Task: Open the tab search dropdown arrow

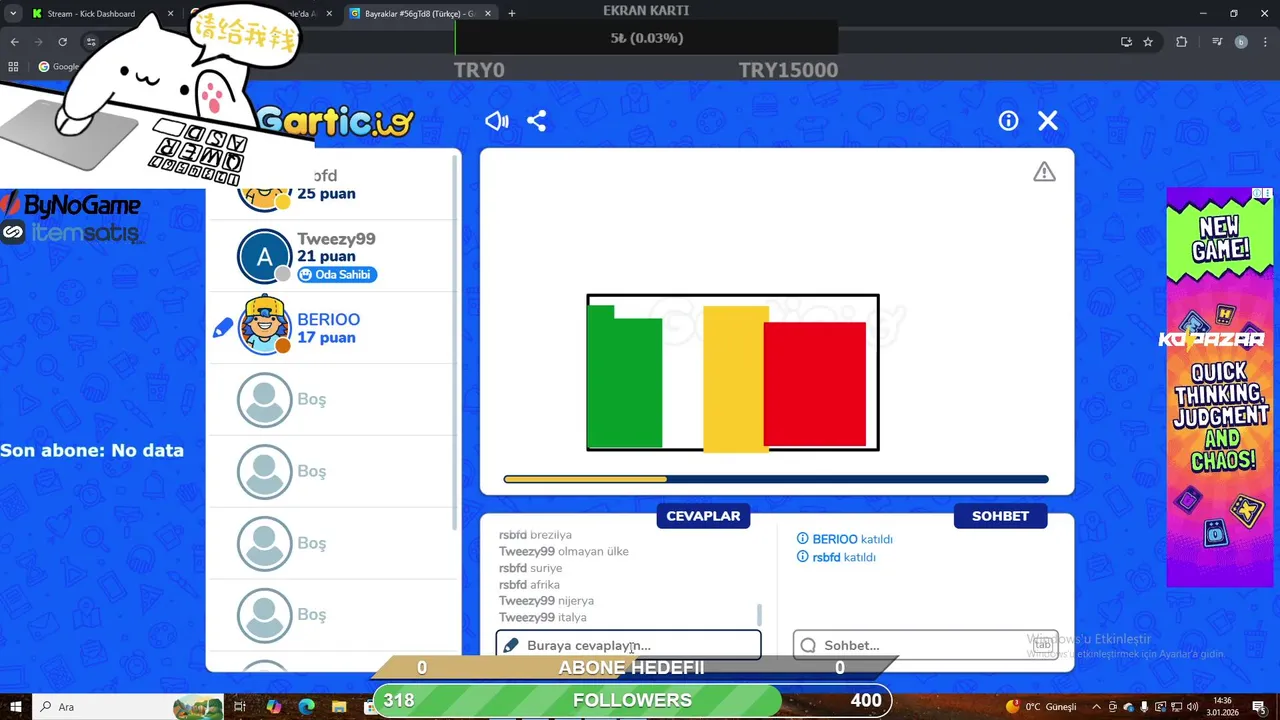Action: (x=13, y=14)
